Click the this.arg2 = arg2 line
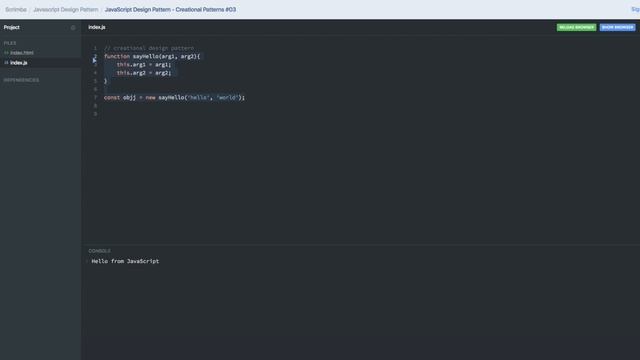This screenshot has height=360, width=640. tap(144, 73)
